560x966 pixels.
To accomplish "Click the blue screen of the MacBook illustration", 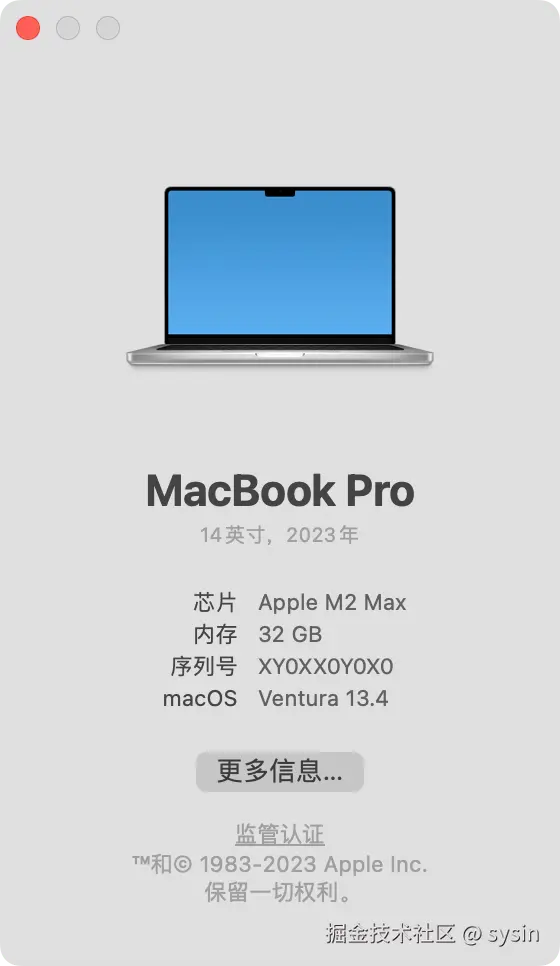I will click(x=280, y=262).
